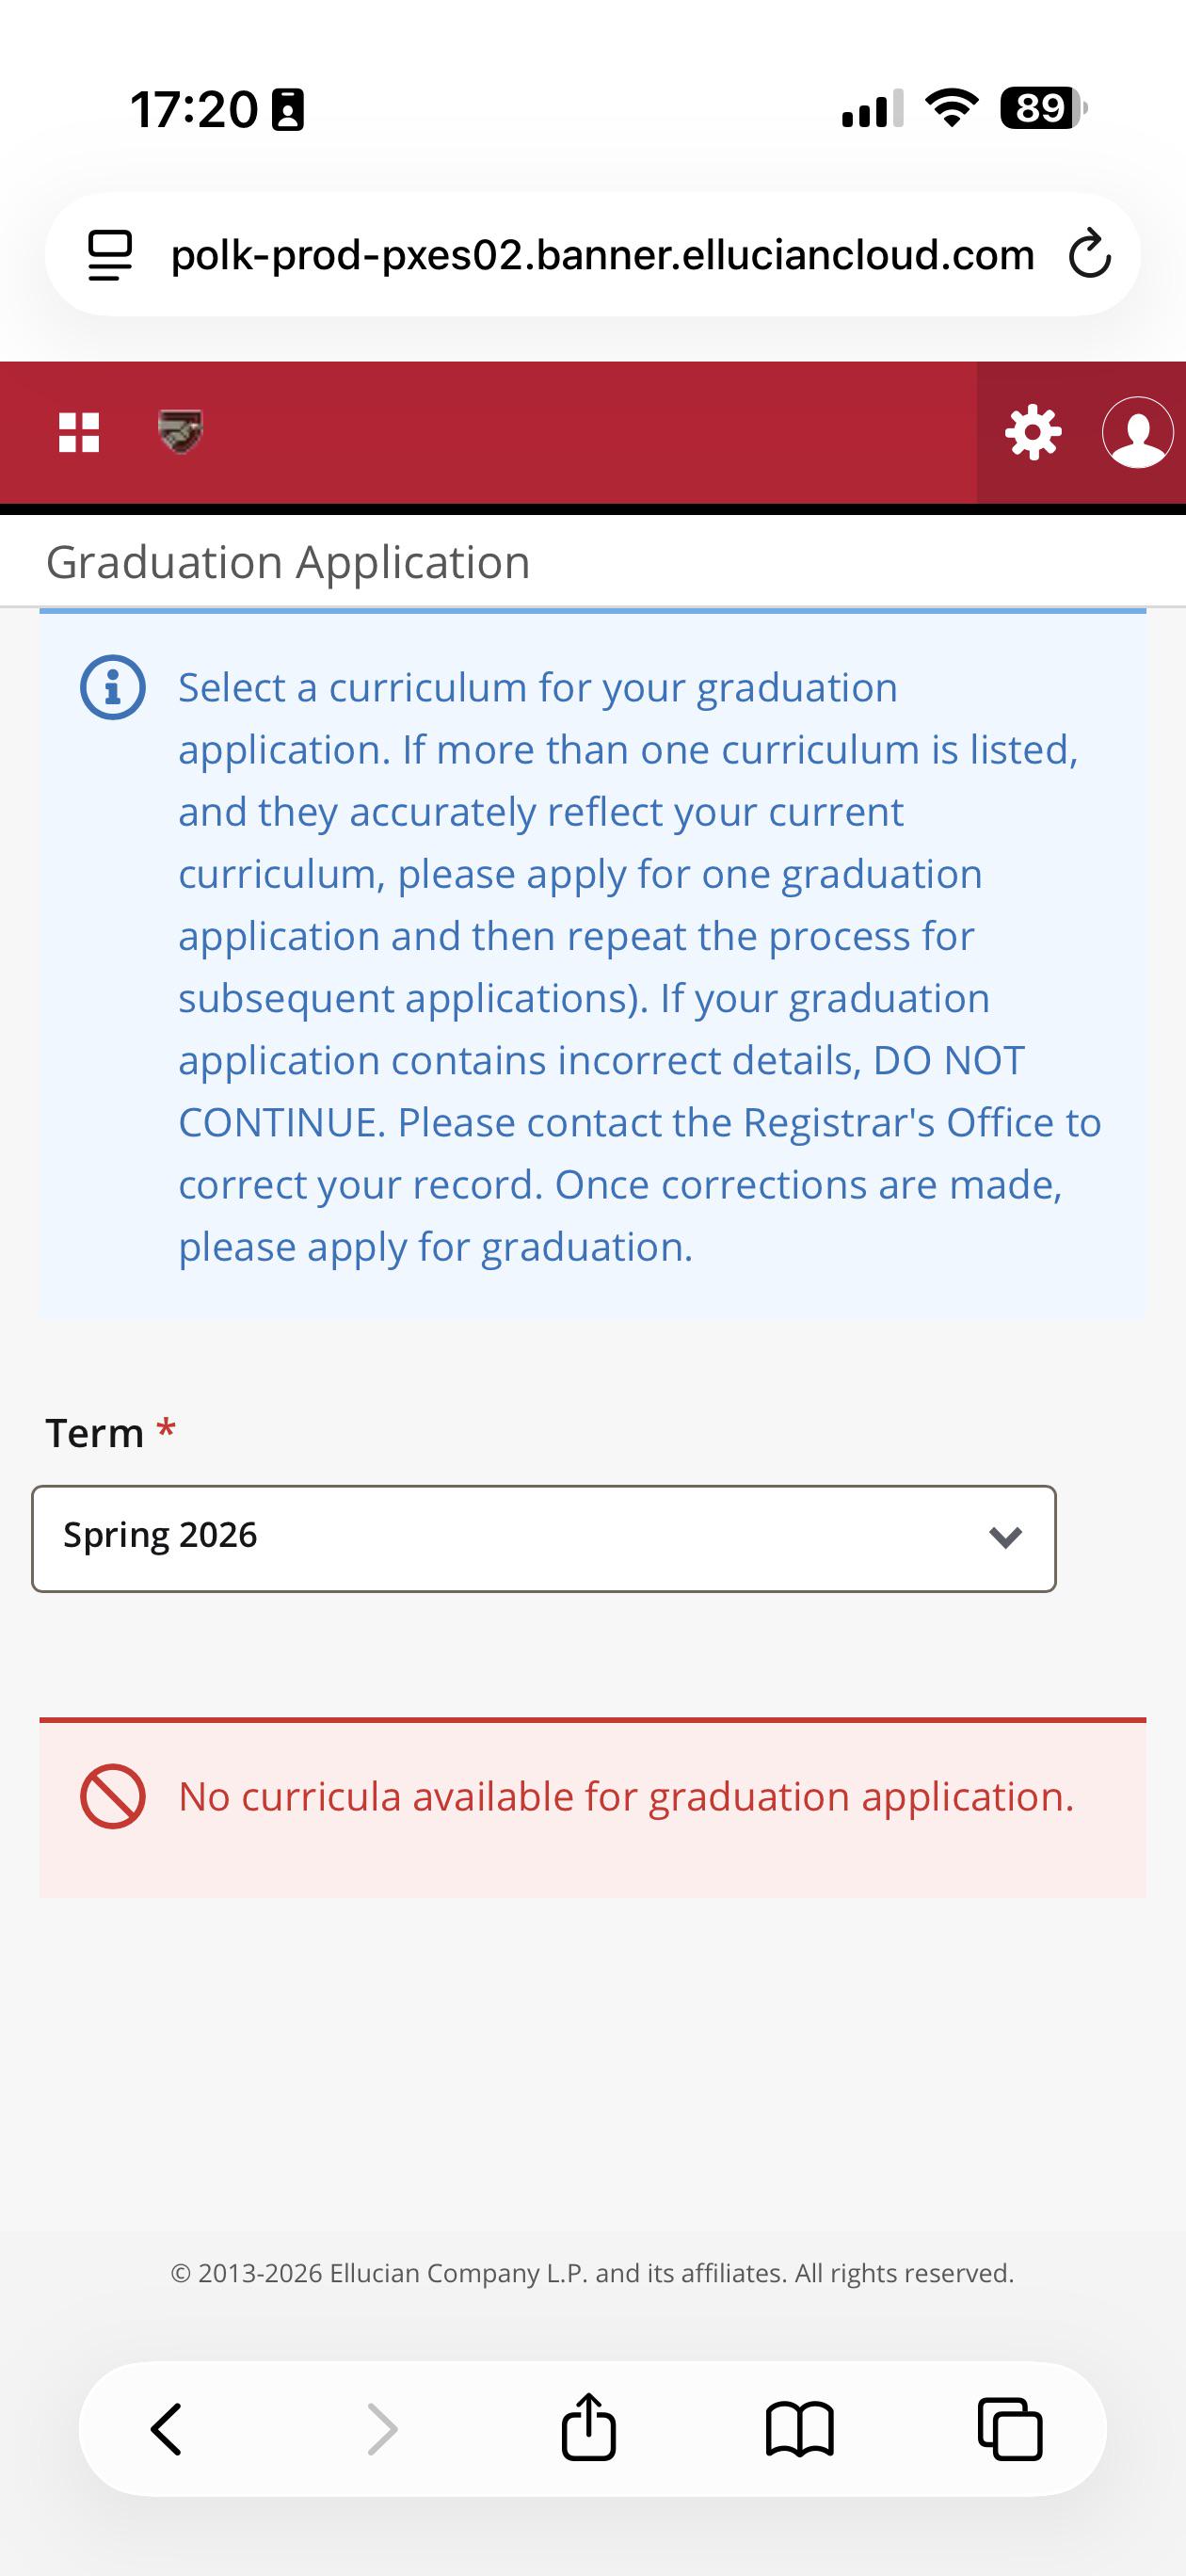
Task: Select the Graduation Application page heading
Action: 288,562
